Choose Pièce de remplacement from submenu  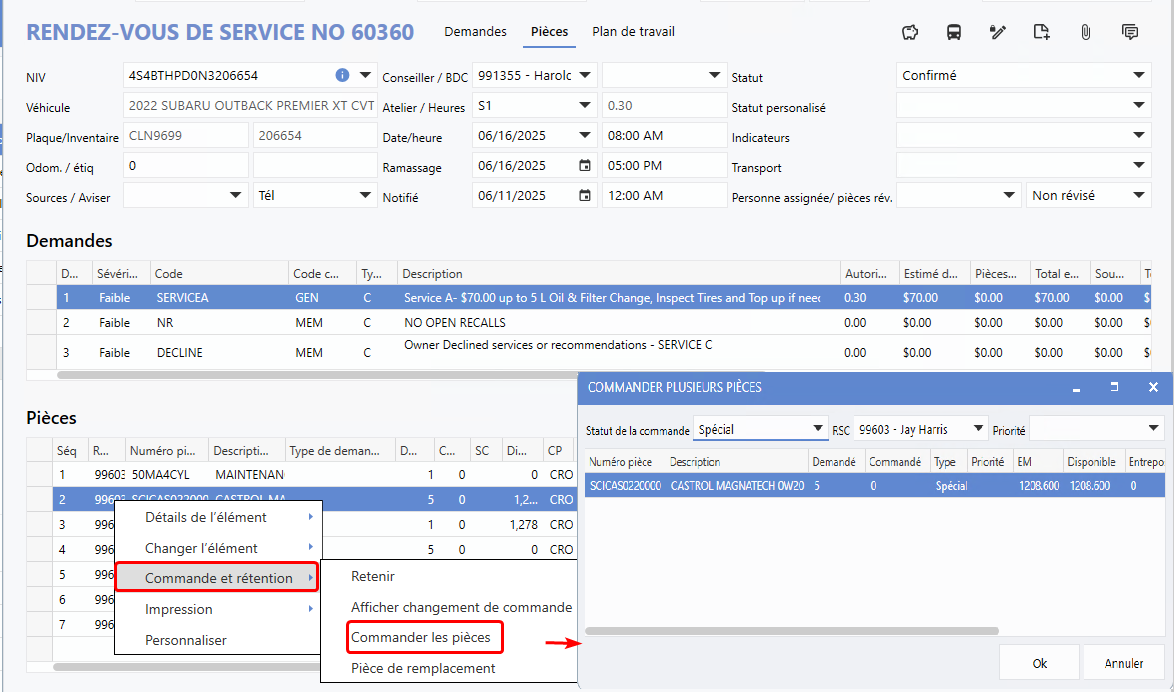423,668
